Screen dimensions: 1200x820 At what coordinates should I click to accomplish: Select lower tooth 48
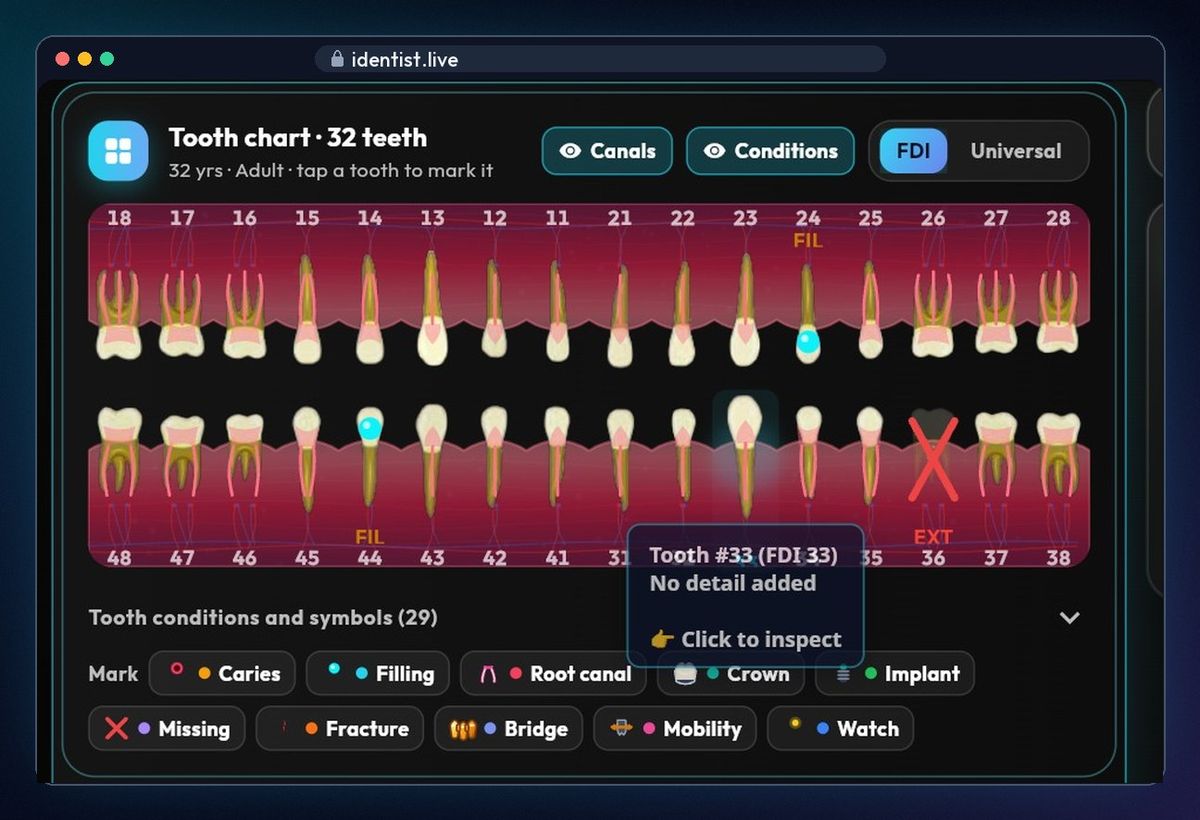(119, 452)
